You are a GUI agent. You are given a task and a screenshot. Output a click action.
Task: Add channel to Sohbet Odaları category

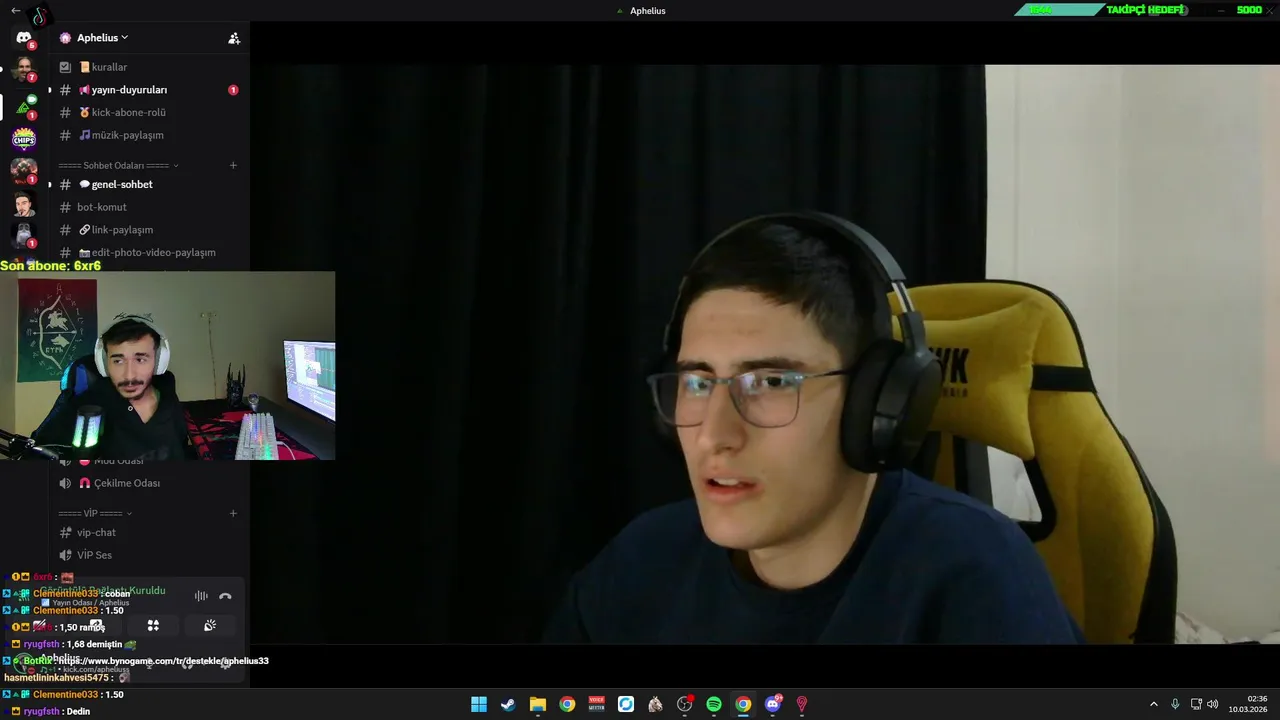pos(233,165)
